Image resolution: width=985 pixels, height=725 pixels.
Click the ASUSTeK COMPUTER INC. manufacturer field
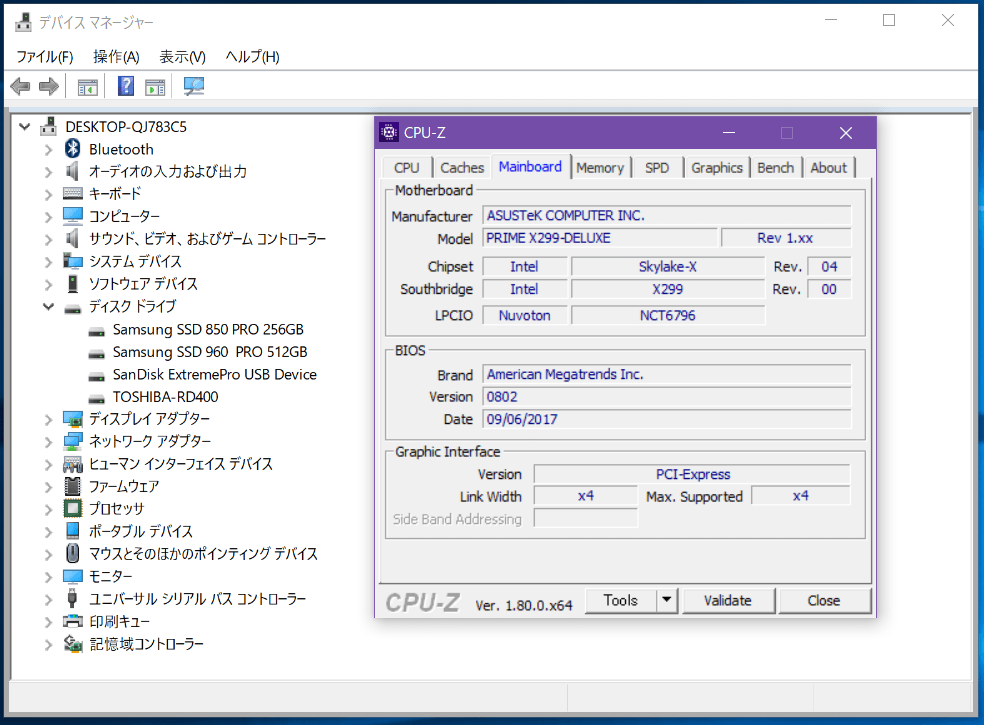pyautogui.click(x=667, y=215)
